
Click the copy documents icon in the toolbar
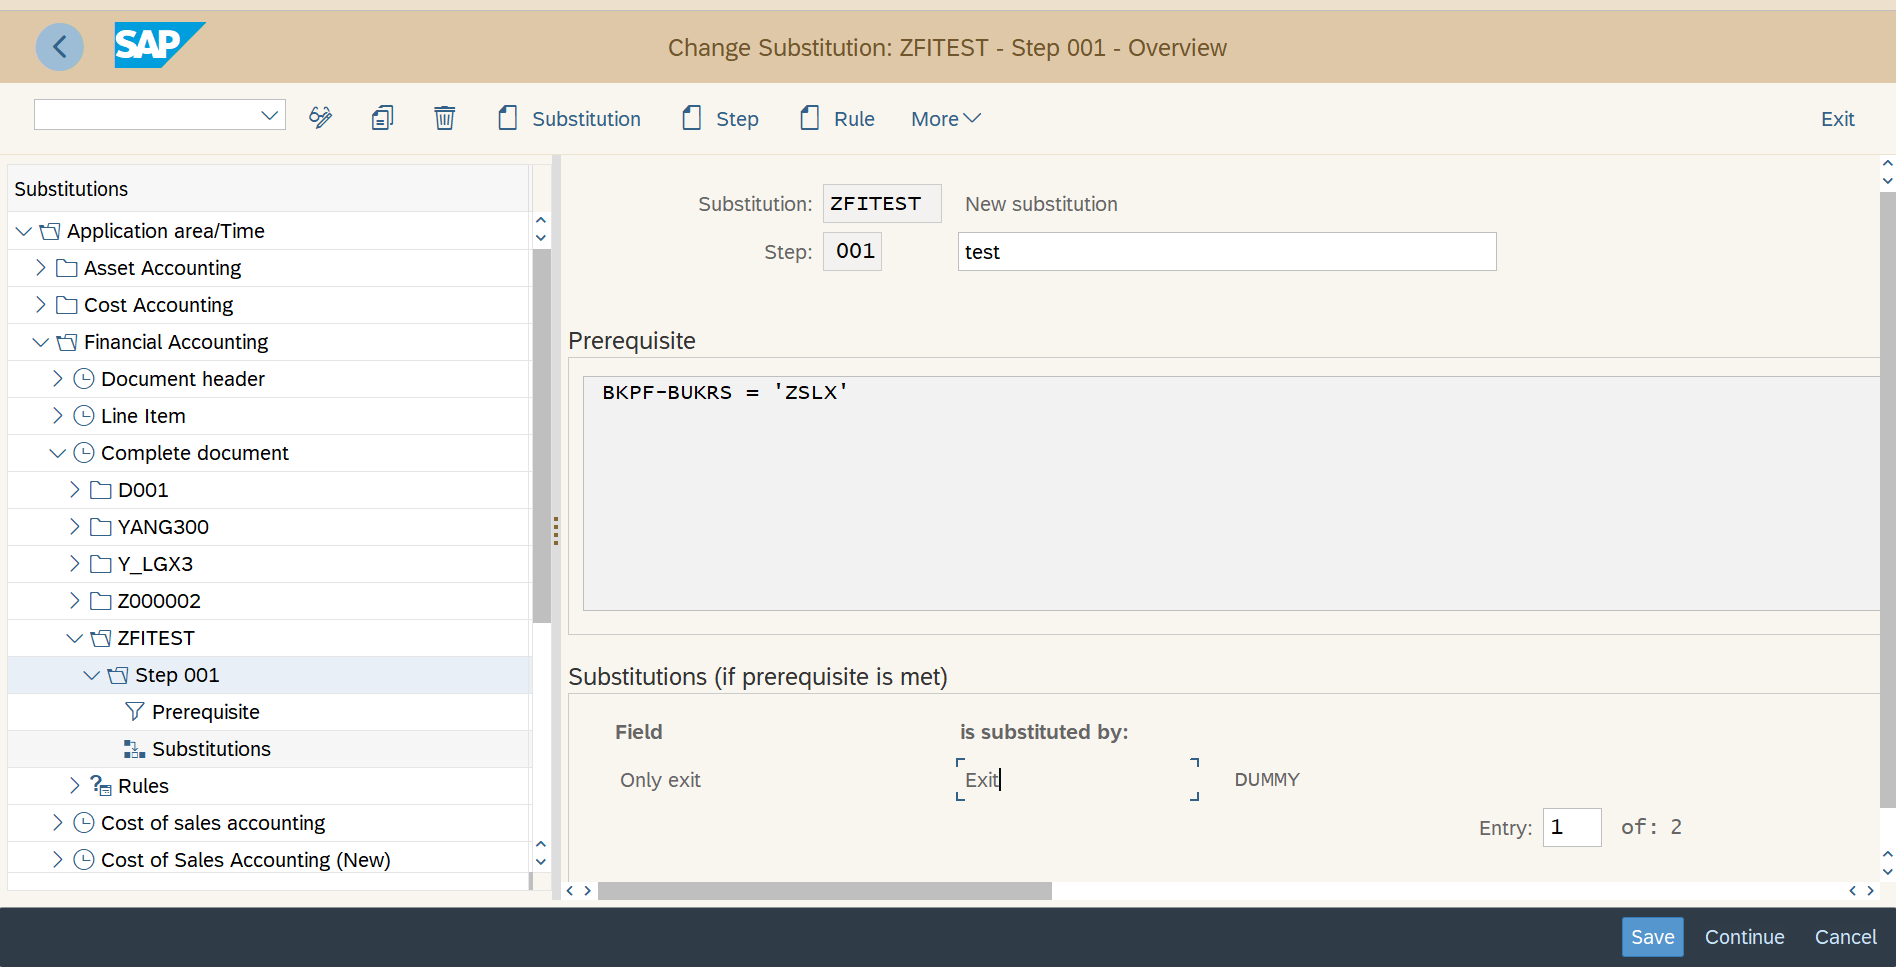tap(382, 118)
